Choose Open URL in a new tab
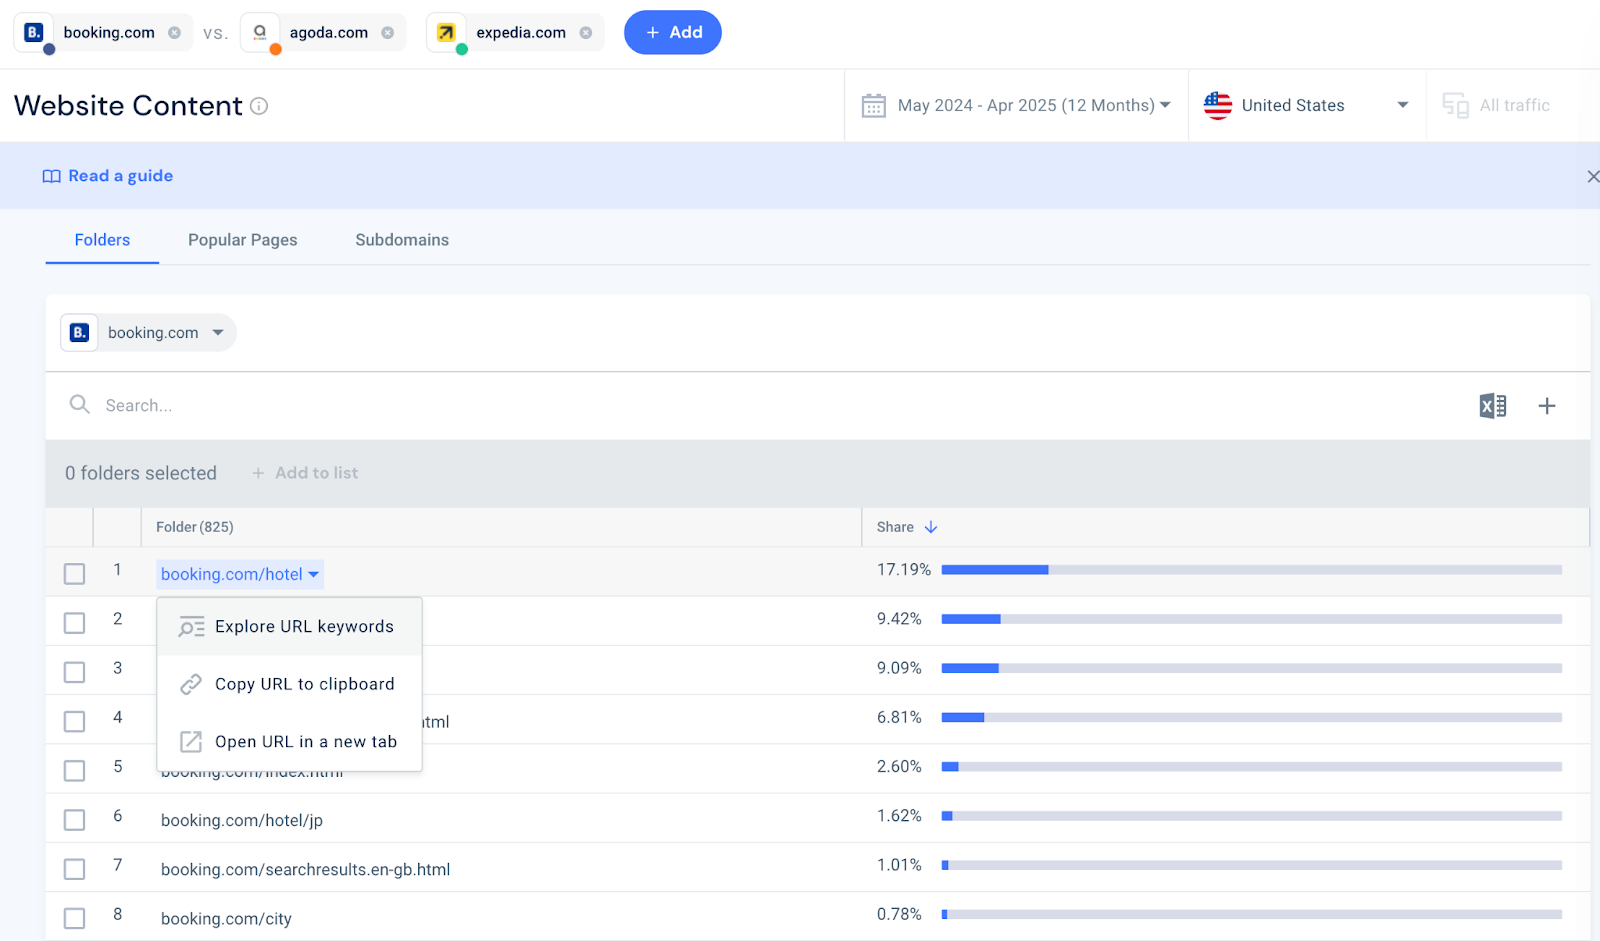The image size is (1600, 941). point(290,742)
